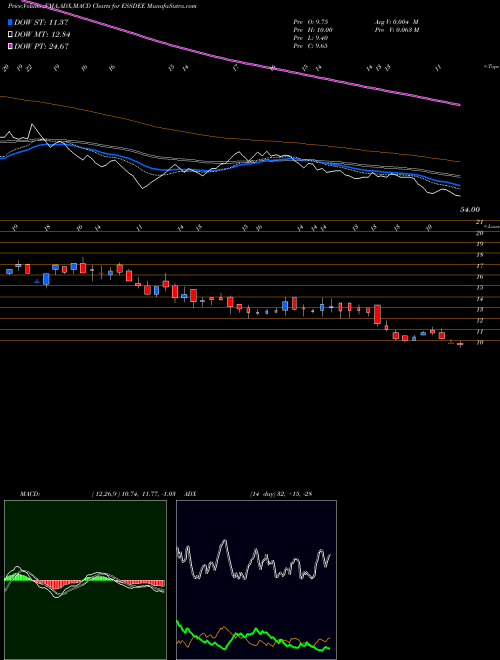Click price axis label 13
500x660 pixels.
(479, 309)
